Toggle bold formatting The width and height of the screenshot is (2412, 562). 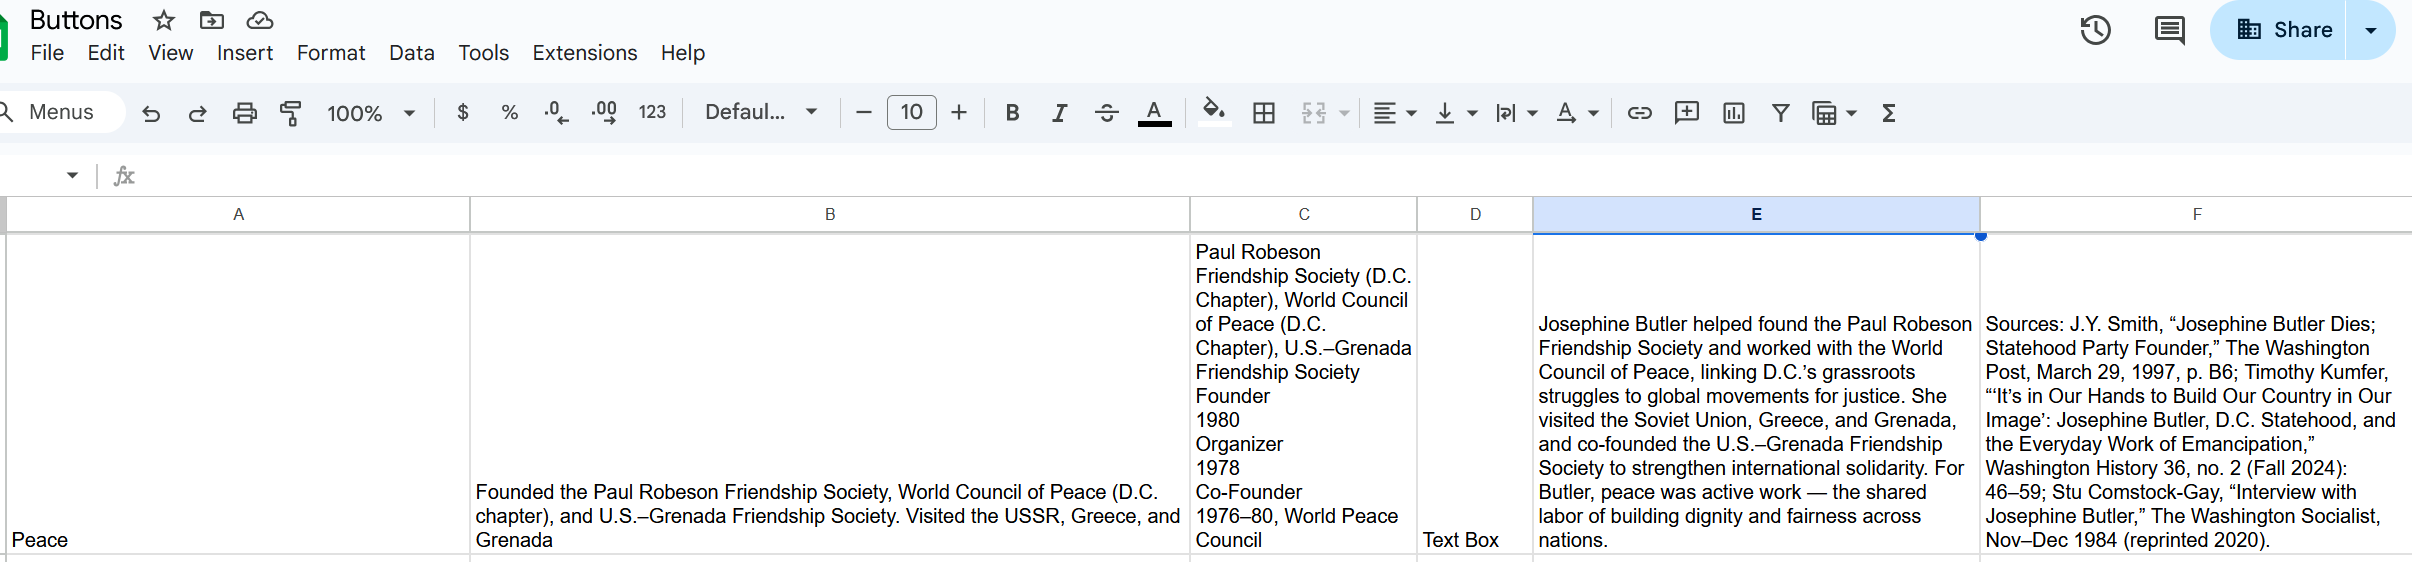click(x=1012, y=113)
